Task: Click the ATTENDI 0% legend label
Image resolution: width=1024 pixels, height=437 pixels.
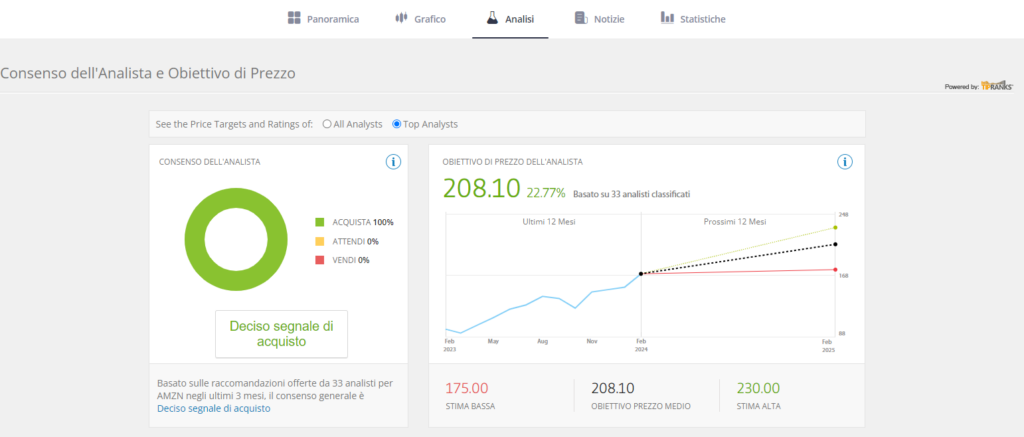Action: pyautogui.click(x=355, y=241)
